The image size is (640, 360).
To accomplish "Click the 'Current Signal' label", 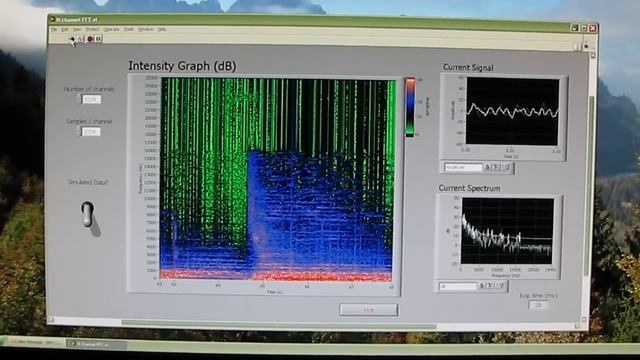I will pos(468,67).
